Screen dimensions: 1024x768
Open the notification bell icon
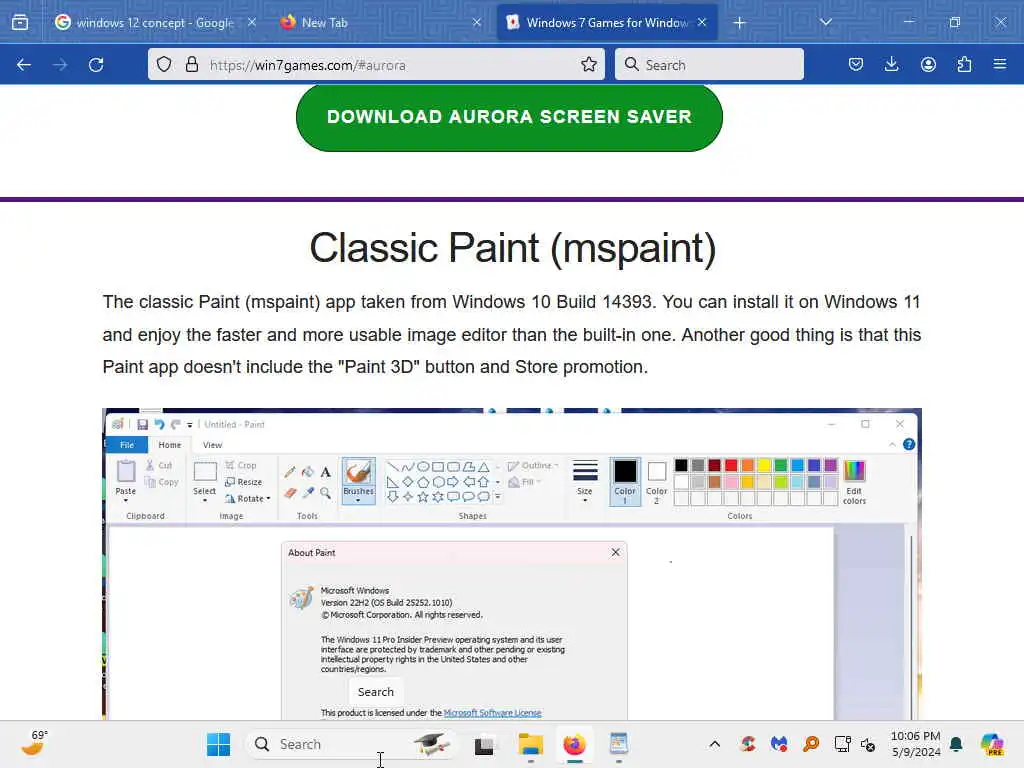(956, 744)
